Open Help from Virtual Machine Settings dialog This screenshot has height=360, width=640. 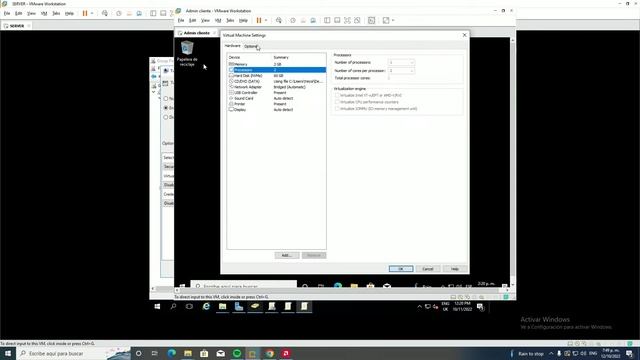click(455, 269)
